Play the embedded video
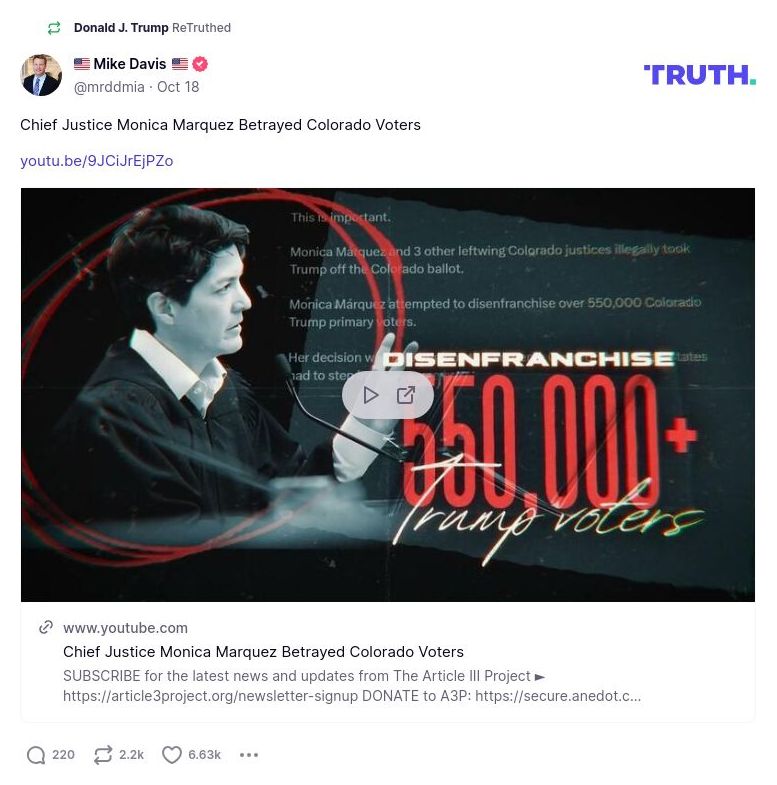The height and width of the screenshot is (785, 777). pos(371,395)
